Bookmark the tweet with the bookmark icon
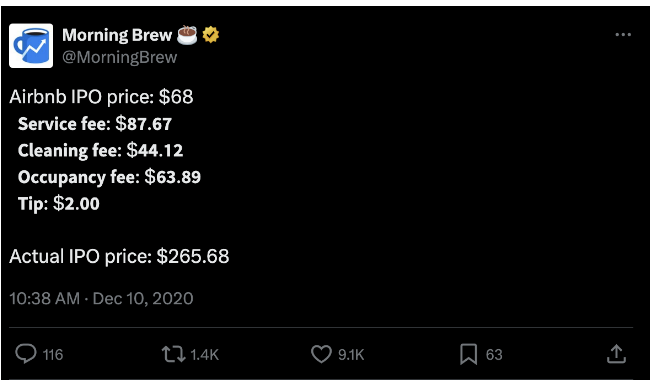 point(469,354)
